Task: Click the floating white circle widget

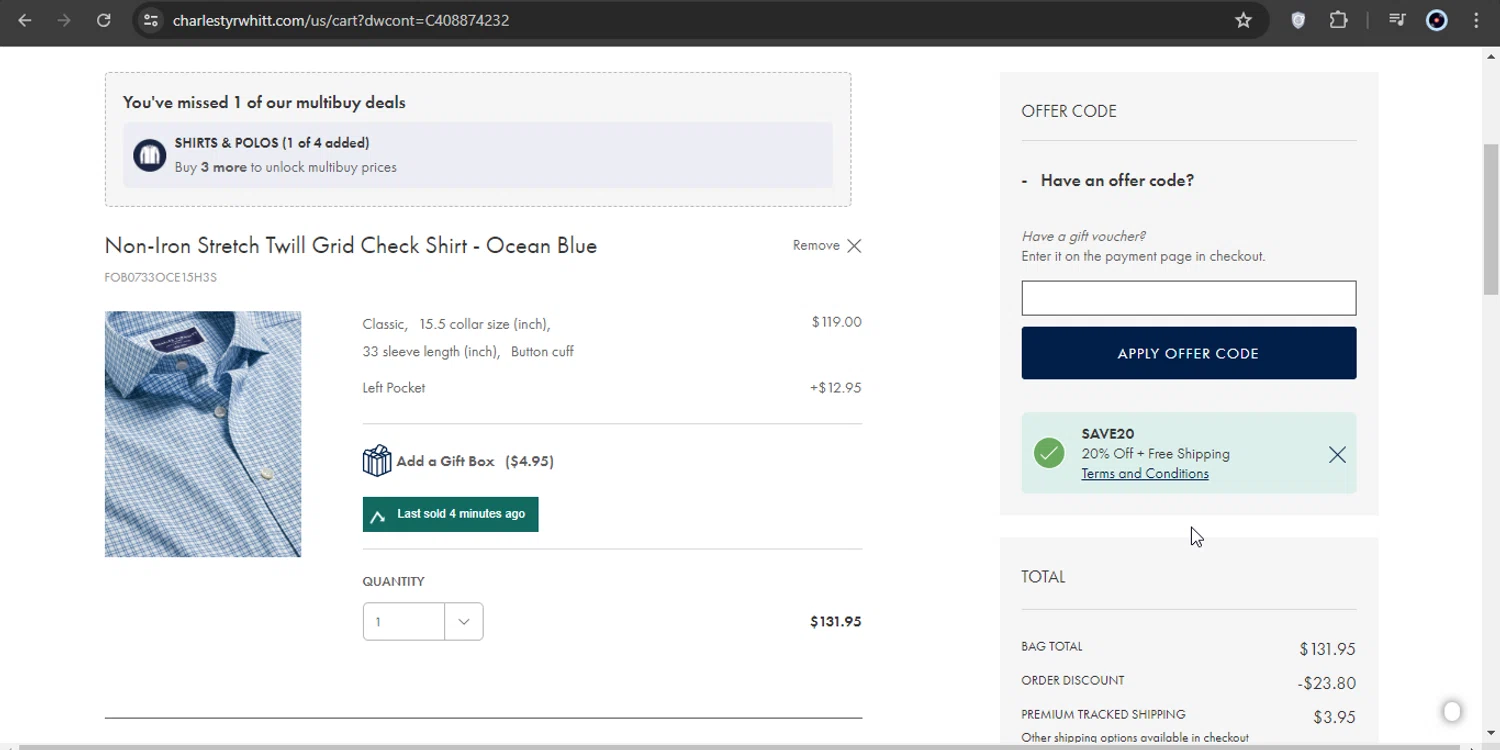Action: [x=1452, y=711]
